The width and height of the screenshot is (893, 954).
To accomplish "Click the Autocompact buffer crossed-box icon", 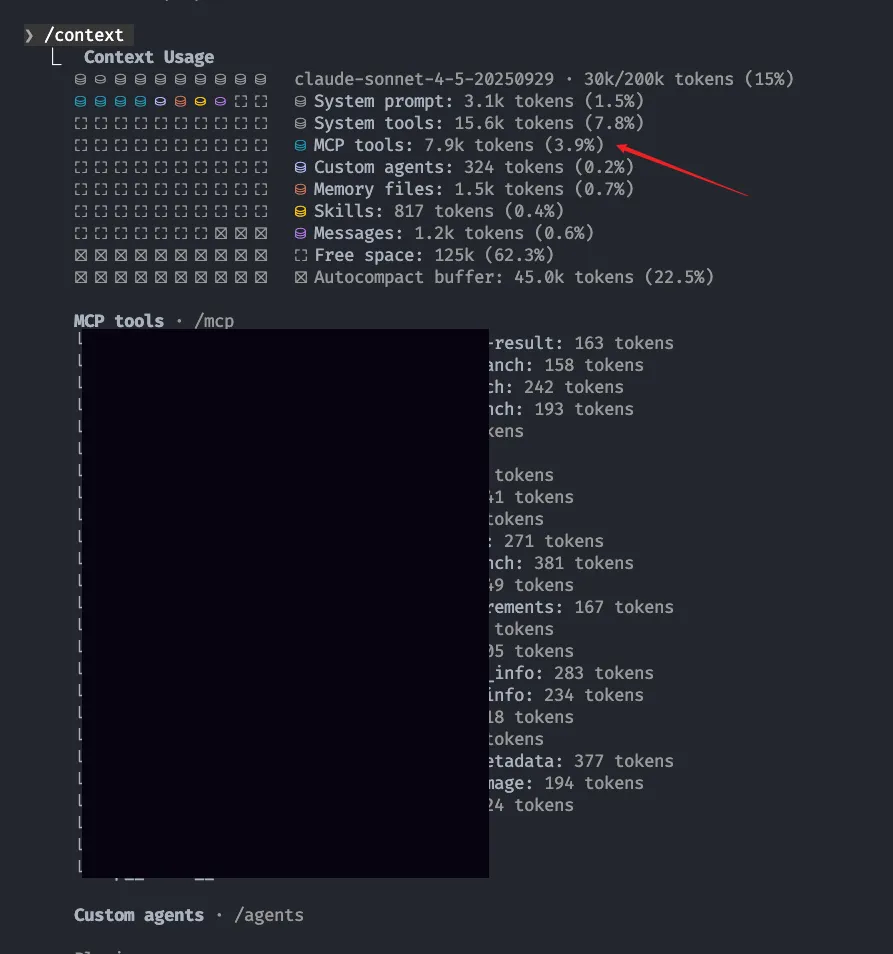I will pyautogui.click(x=301, y=277).
